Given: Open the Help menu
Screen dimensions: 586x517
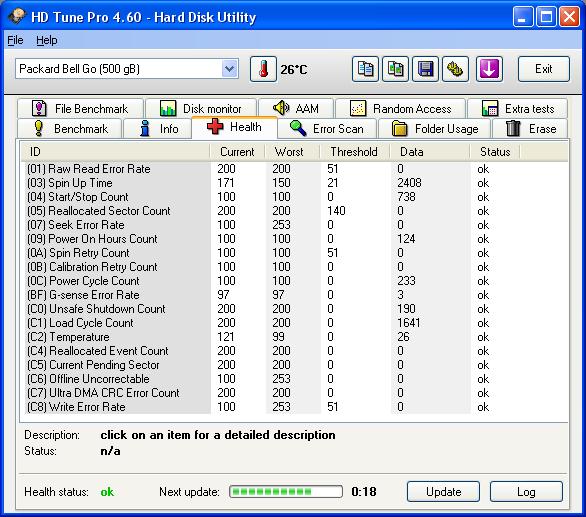Looking at the screenshot, I should (x=47, y=40).
